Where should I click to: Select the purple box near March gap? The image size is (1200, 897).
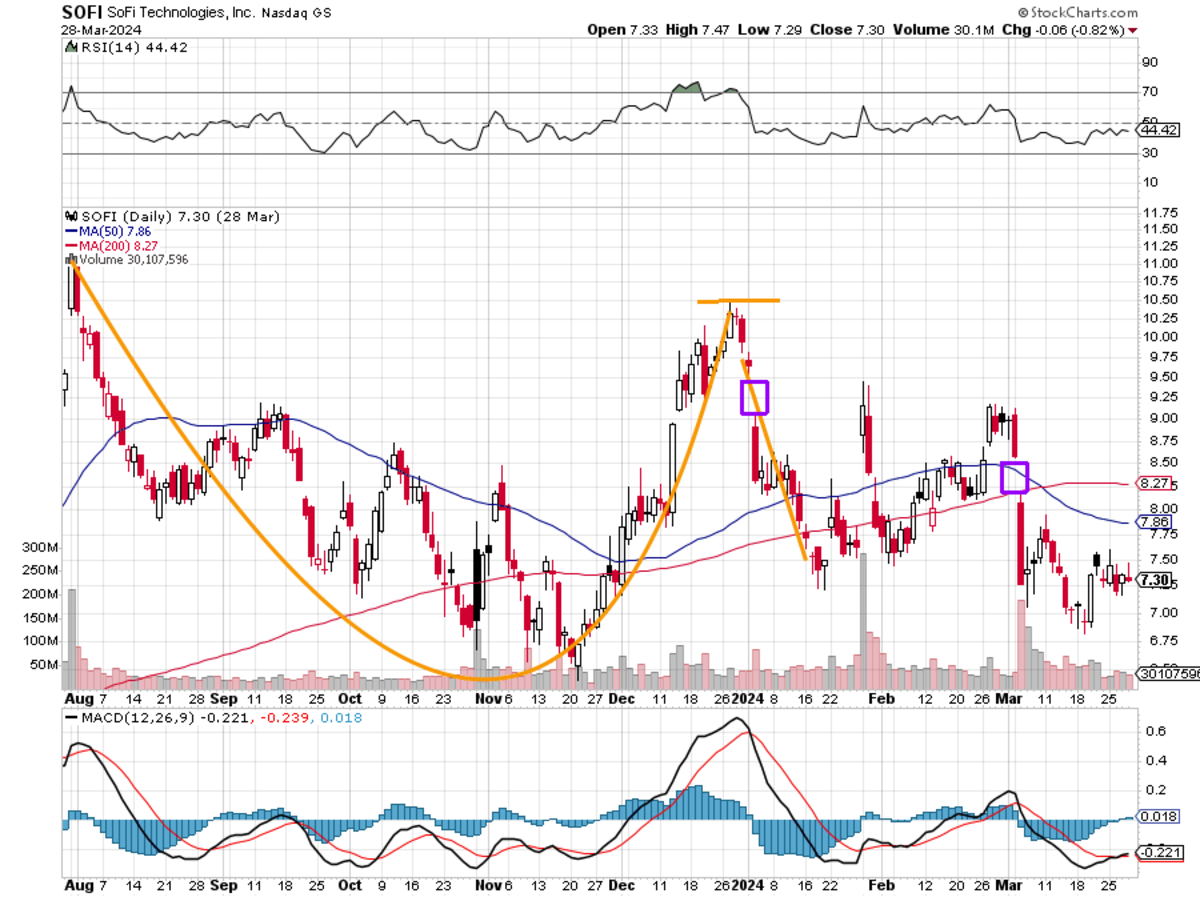tap(1014, 477)
